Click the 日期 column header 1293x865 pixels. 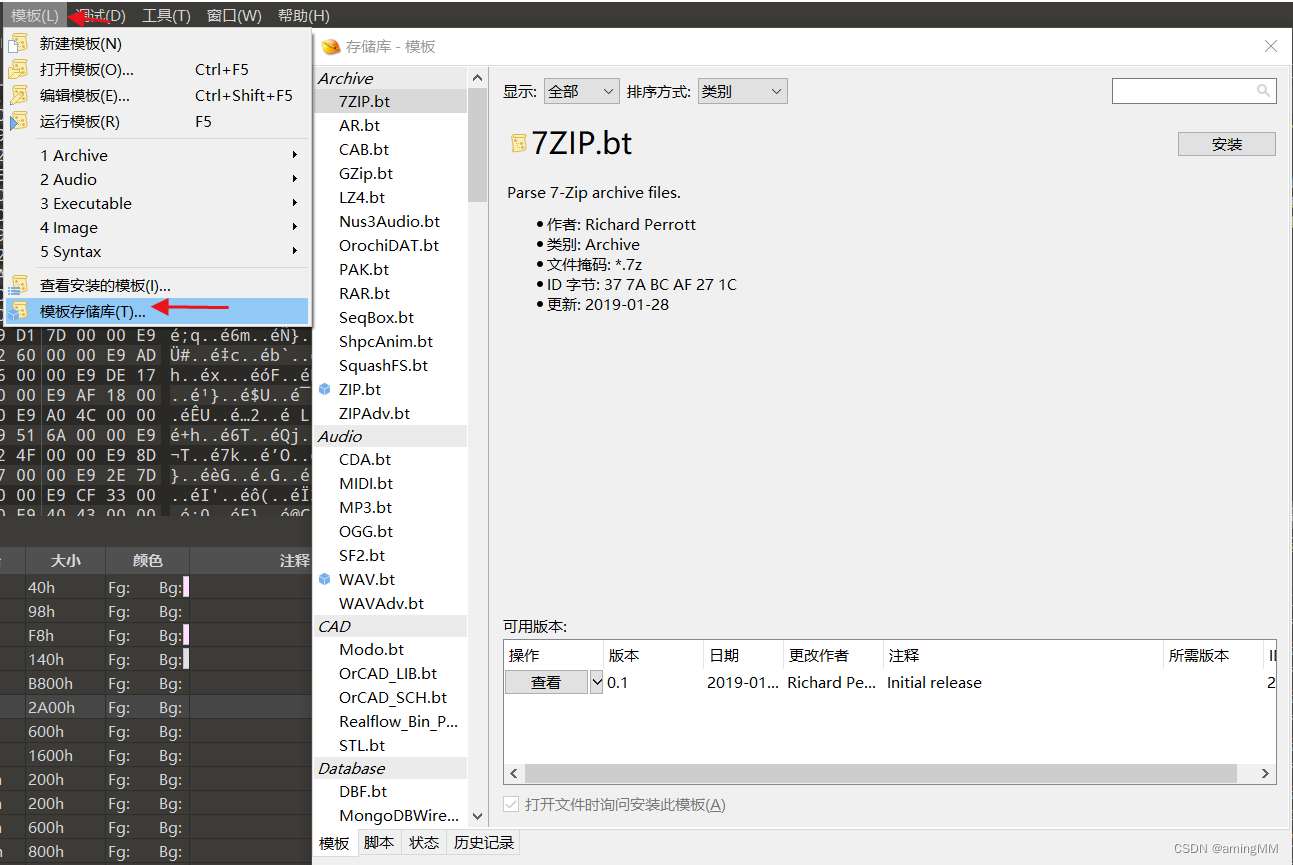pyautogui.click(x=743, y=655)
